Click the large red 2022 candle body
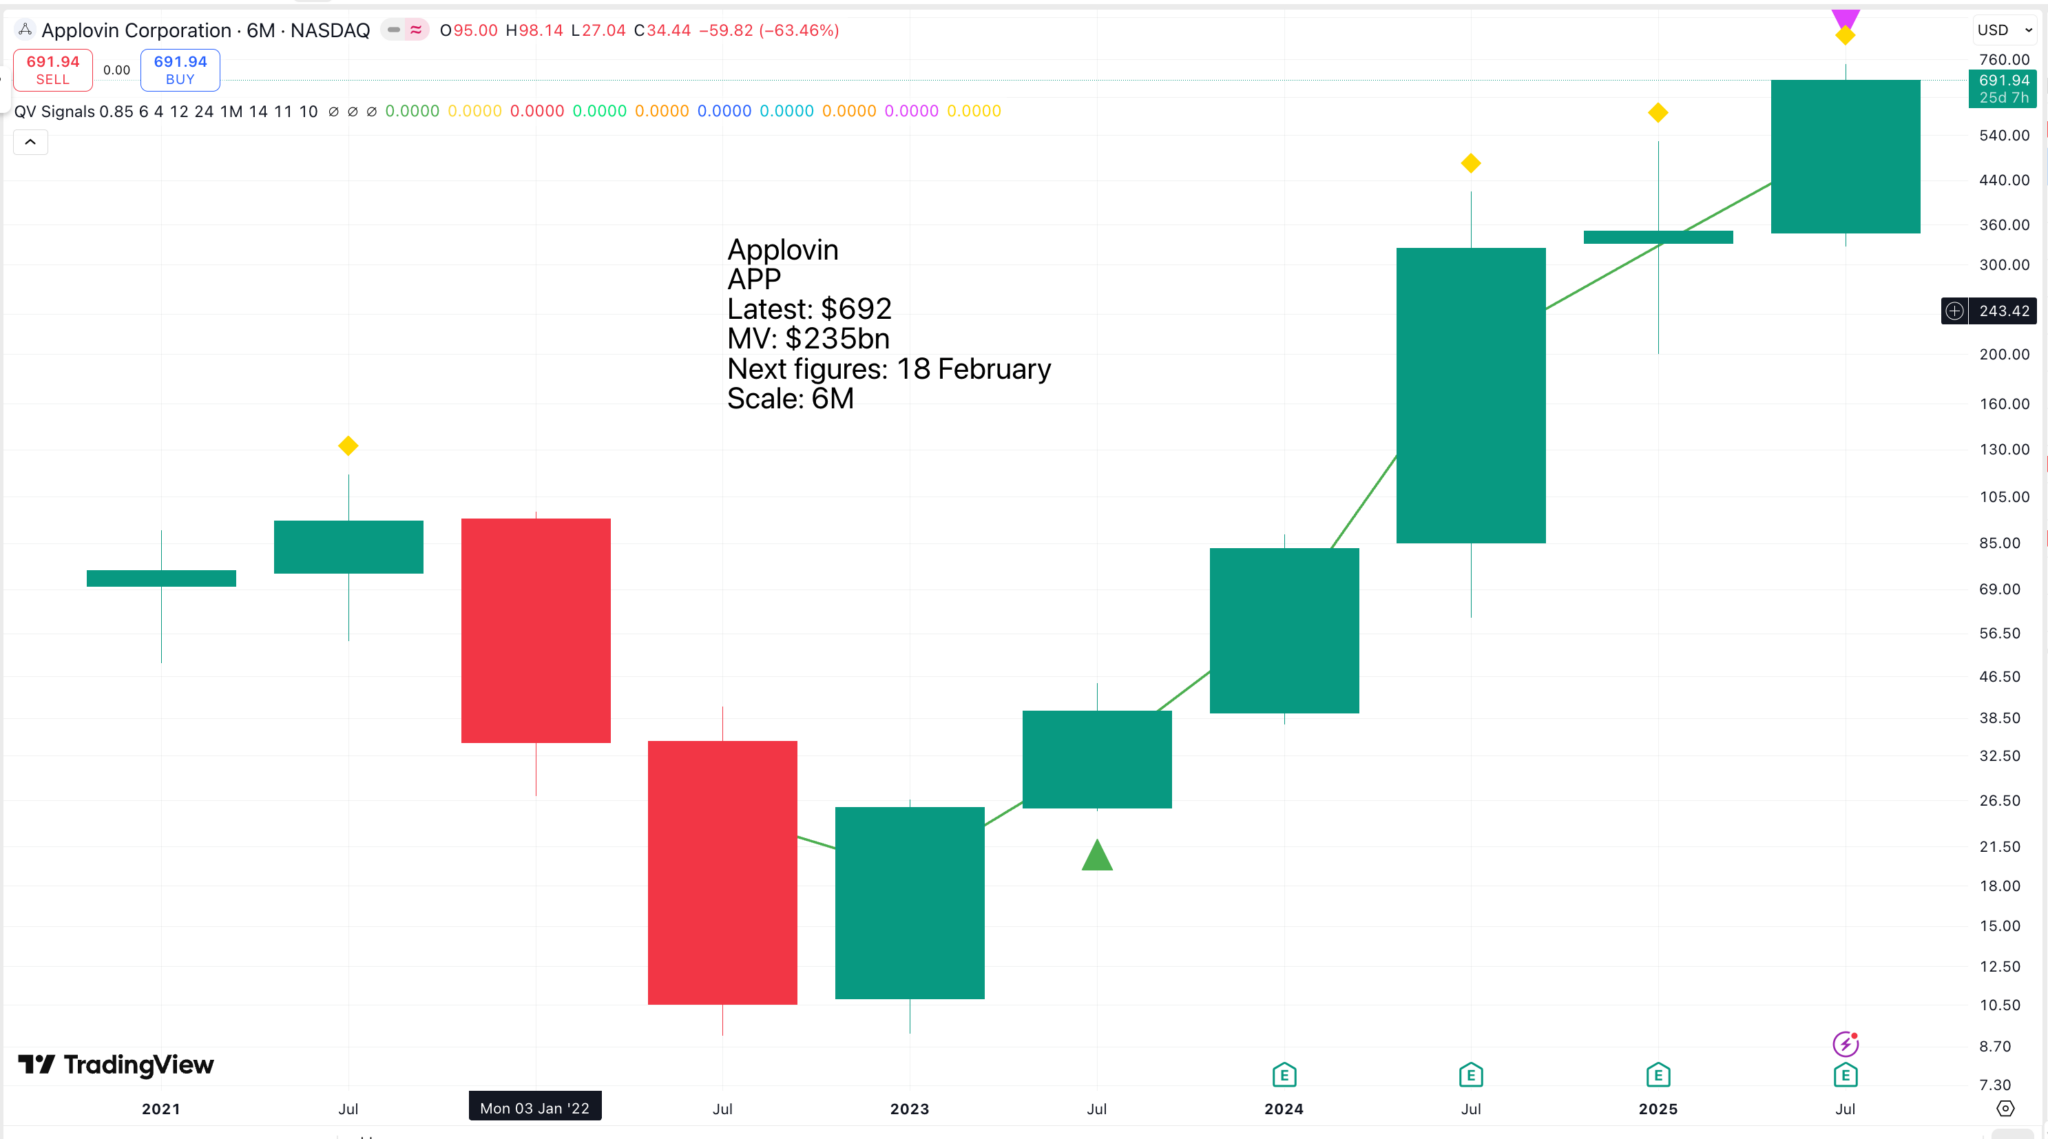The height and width of the screenshot is (1139, 2048). [x=535, y=630]
